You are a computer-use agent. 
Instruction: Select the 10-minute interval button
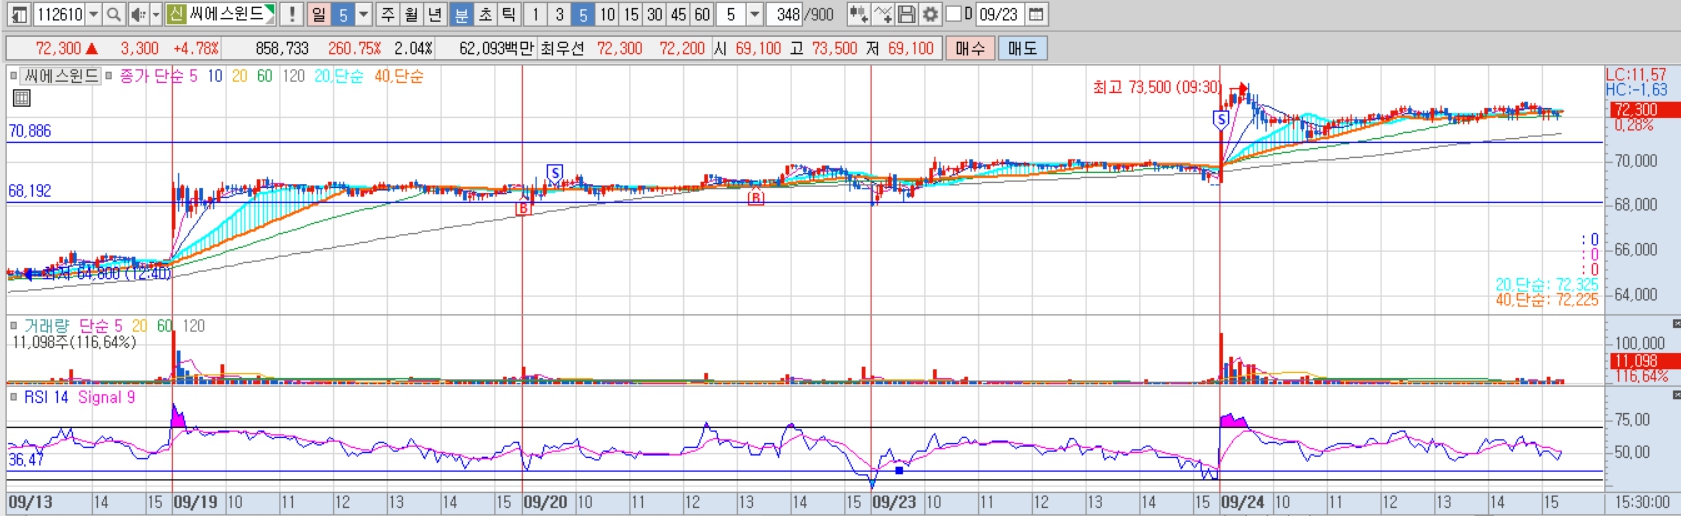tap(607, 14)
